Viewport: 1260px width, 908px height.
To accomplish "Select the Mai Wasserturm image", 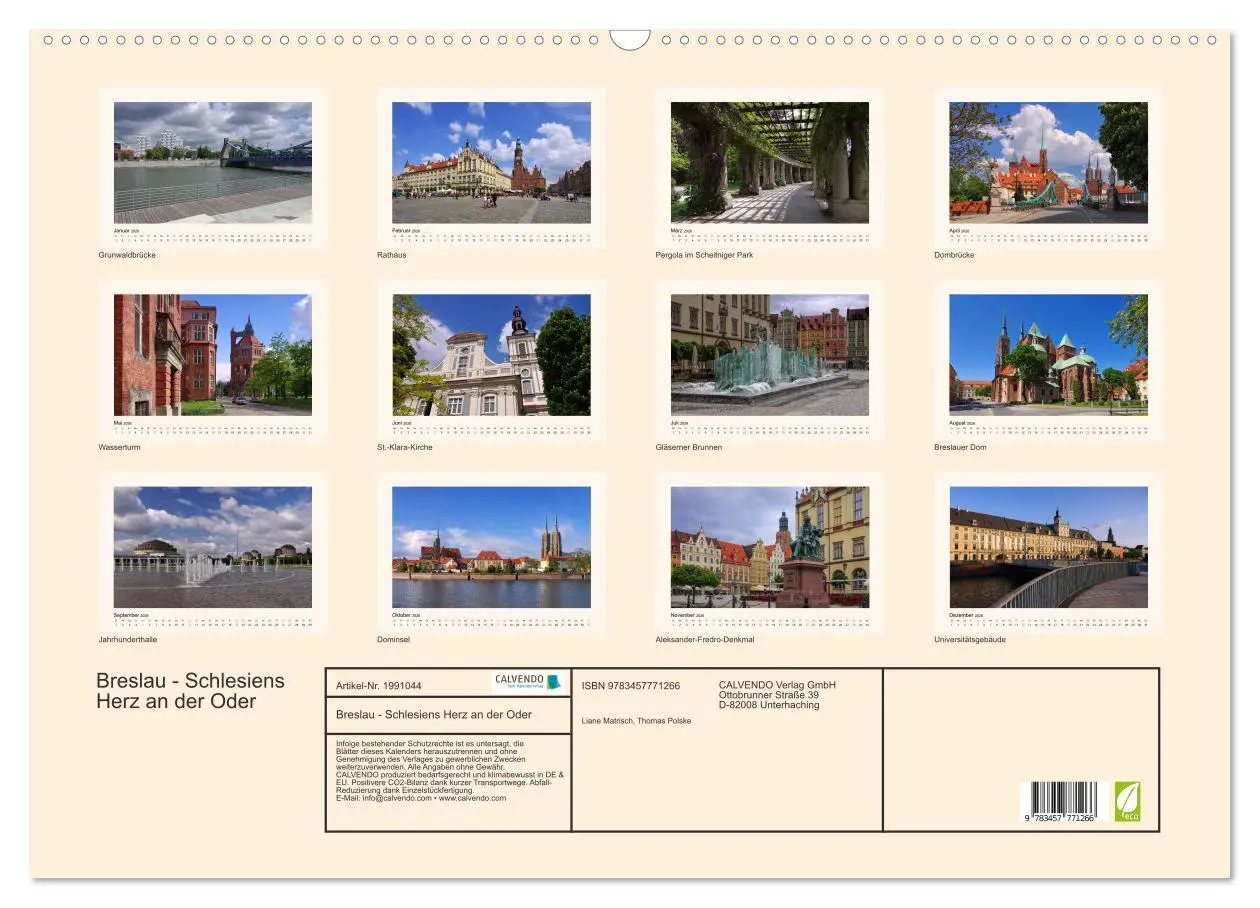I will pos(212,355).
